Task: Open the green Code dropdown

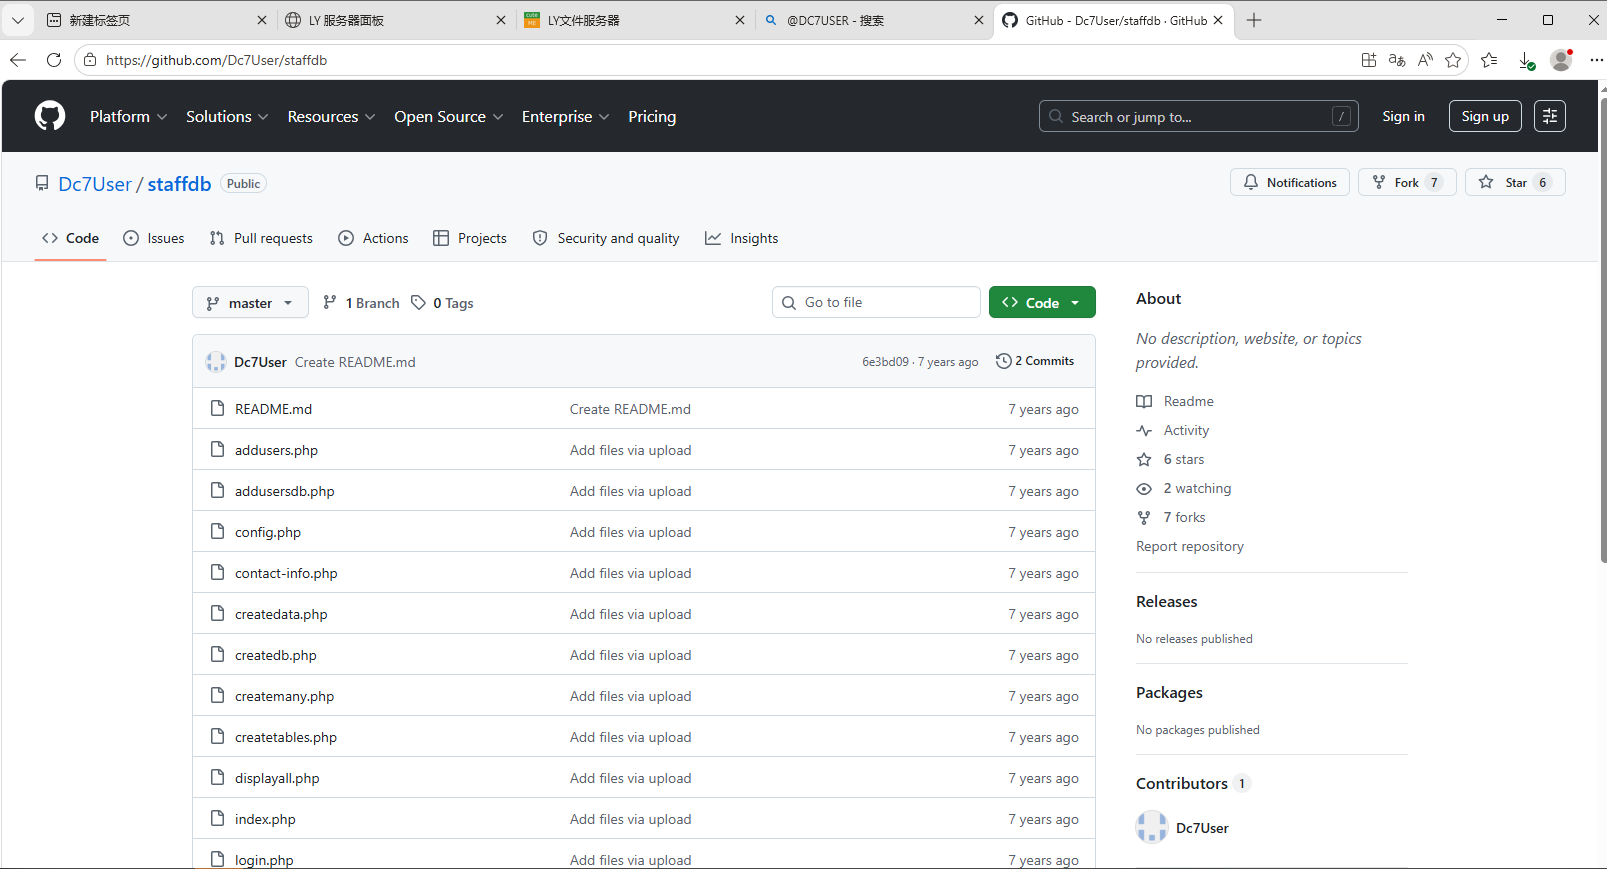Action: [x=1042, y=302]
